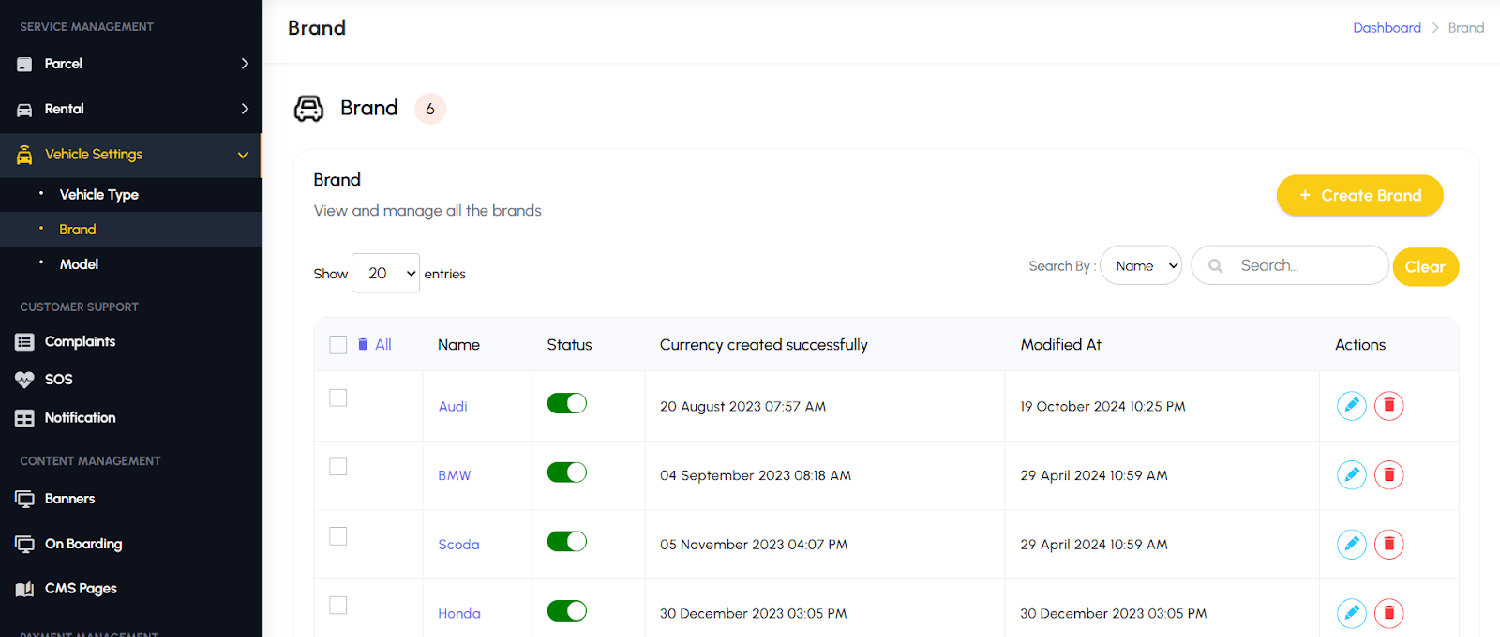Click the Name column header
Screen dimensions: 1500x637
[459, 345]
